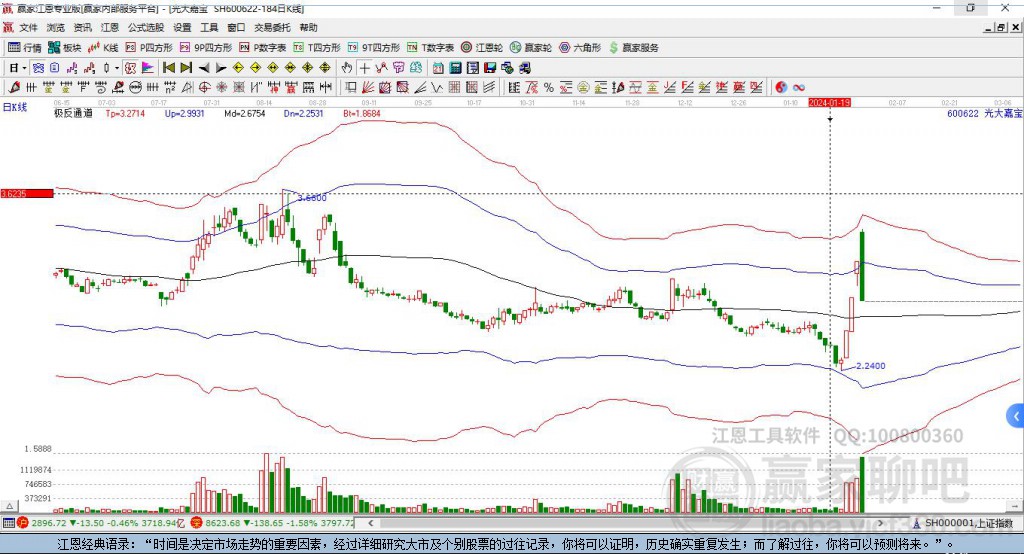Click the colored flag chart icon
The height and width of the screenshot is (554, 1024).
(148, 68)
